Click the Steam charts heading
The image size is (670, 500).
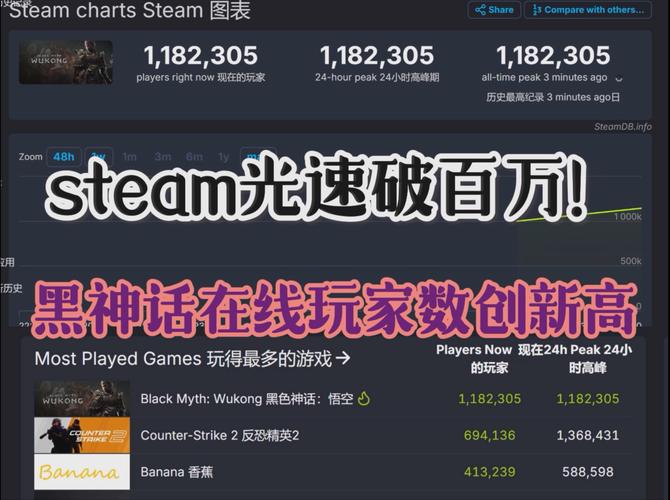click(x=130, y=11)
